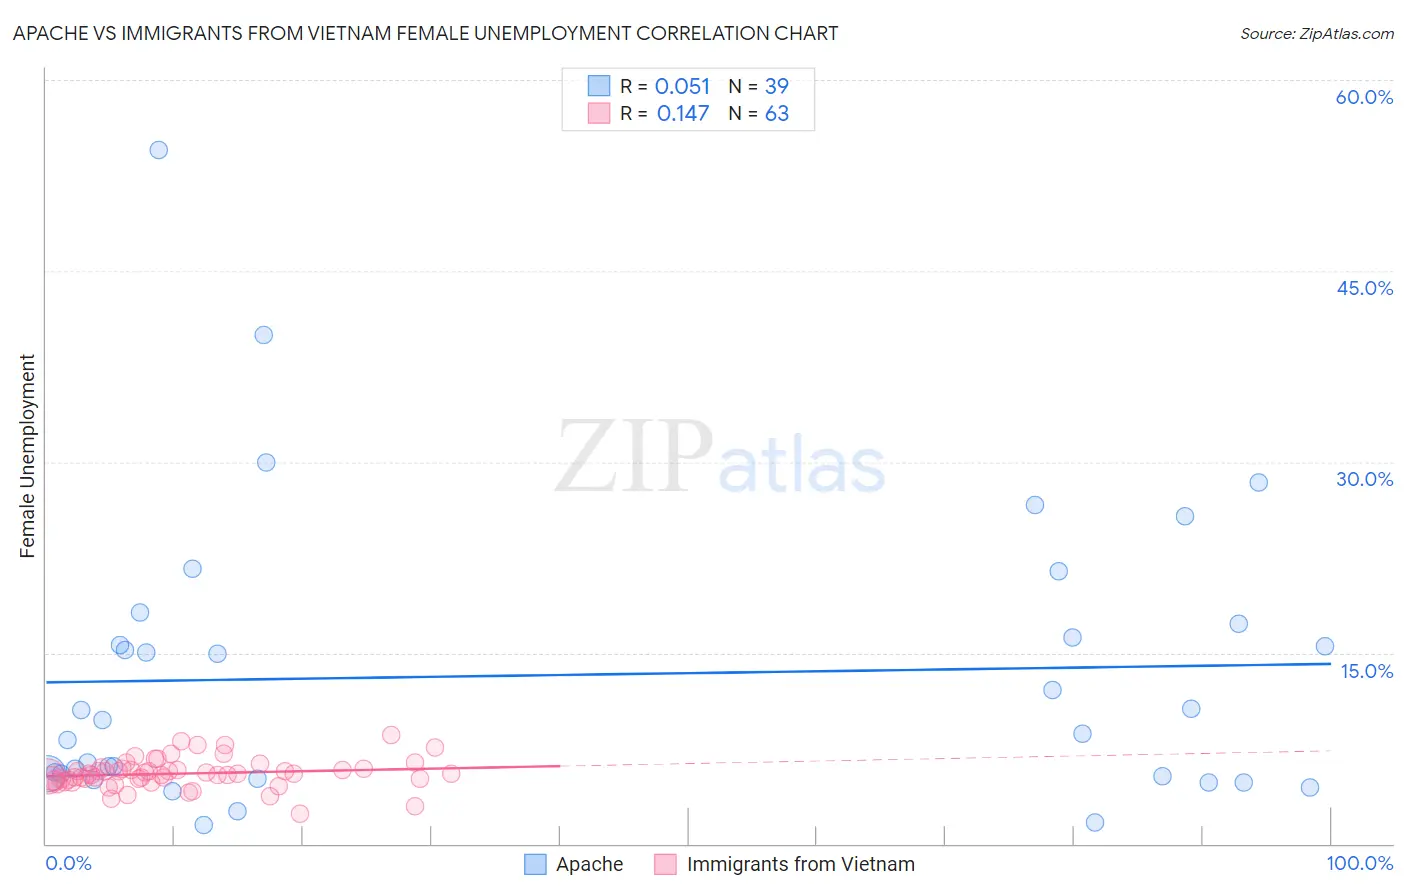1406x892 pixels.
Task: Click the pink swatch beside R = 0.147
Action: pos(599,113)
